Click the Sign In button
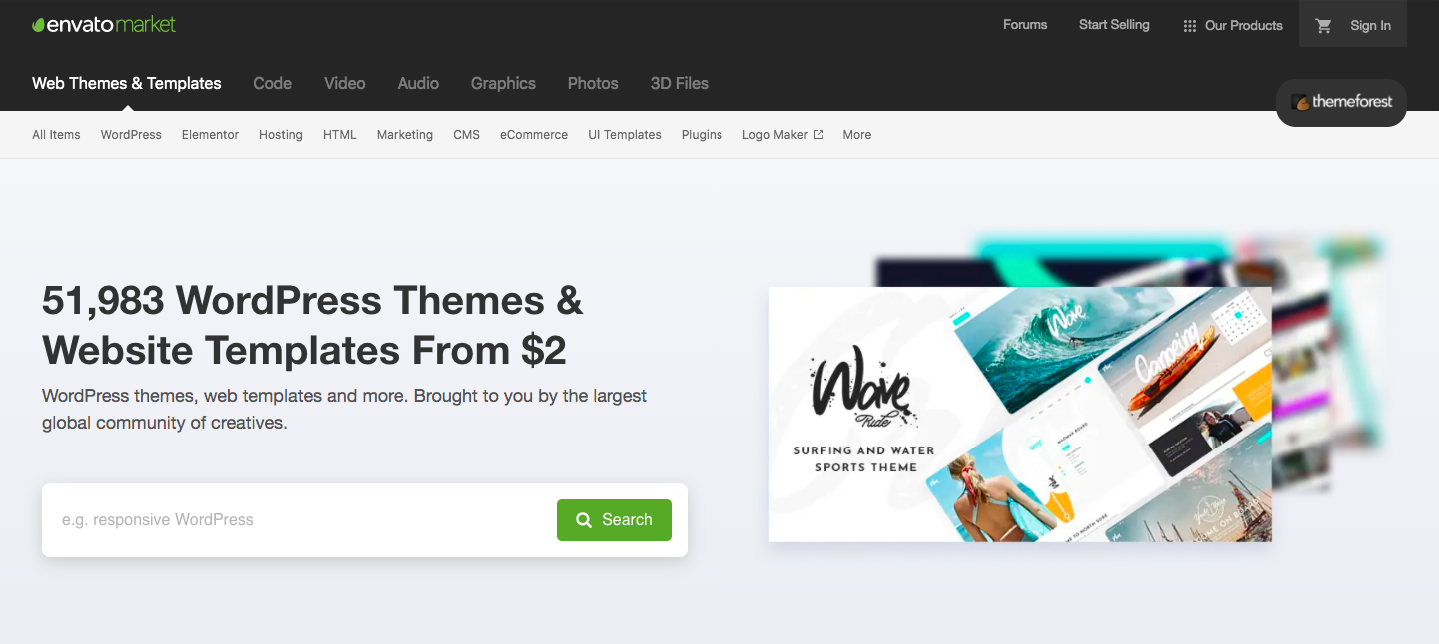 (x=1353, y=25)
